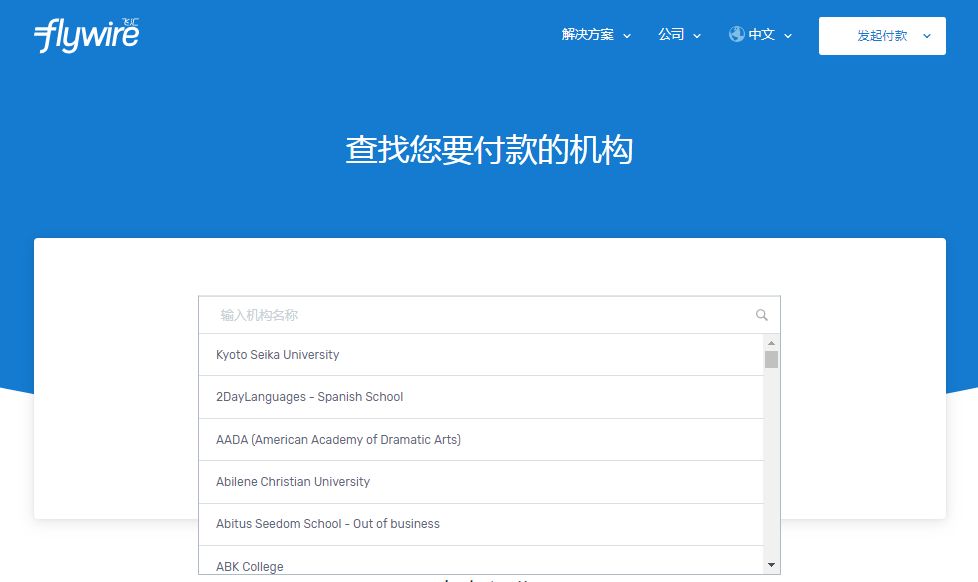Select Kyoto Seika University from list

[x=278, y=354]
